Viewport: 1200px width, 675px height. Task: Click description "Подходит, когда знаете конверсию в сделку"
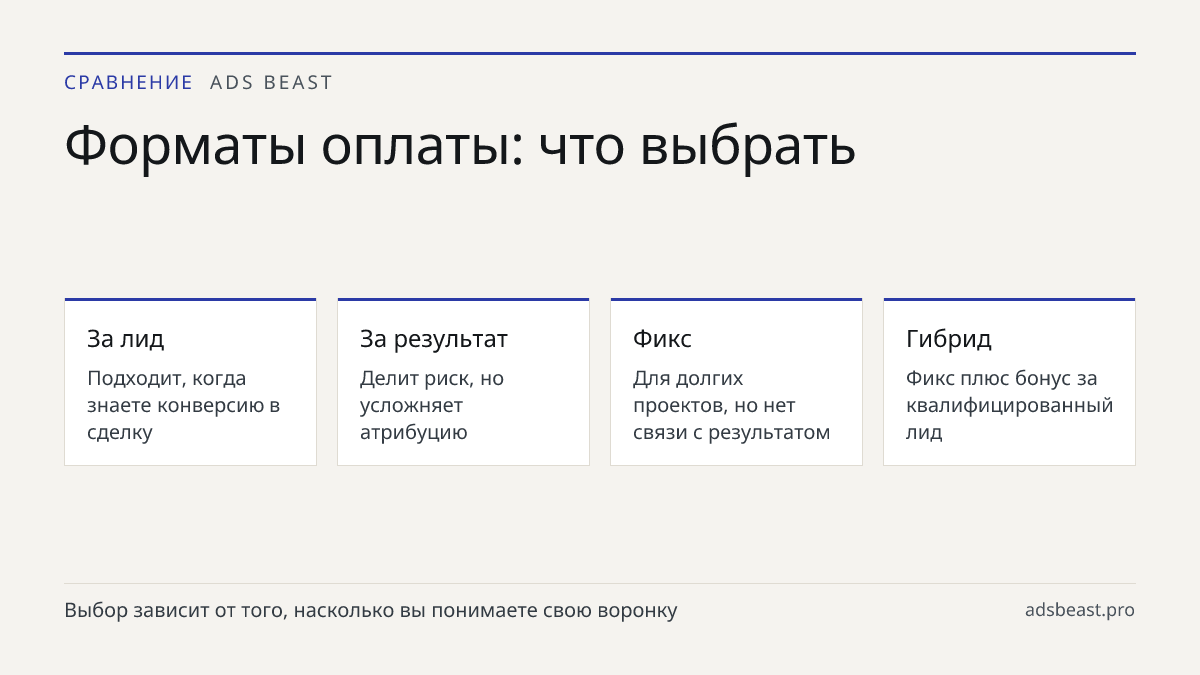[184, 405]
